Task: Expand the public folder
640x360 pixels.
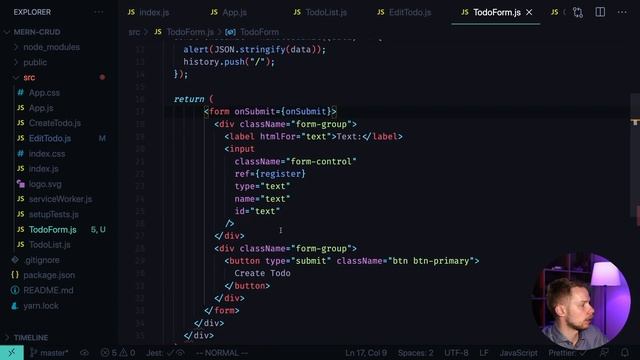Action: [35, 62]
